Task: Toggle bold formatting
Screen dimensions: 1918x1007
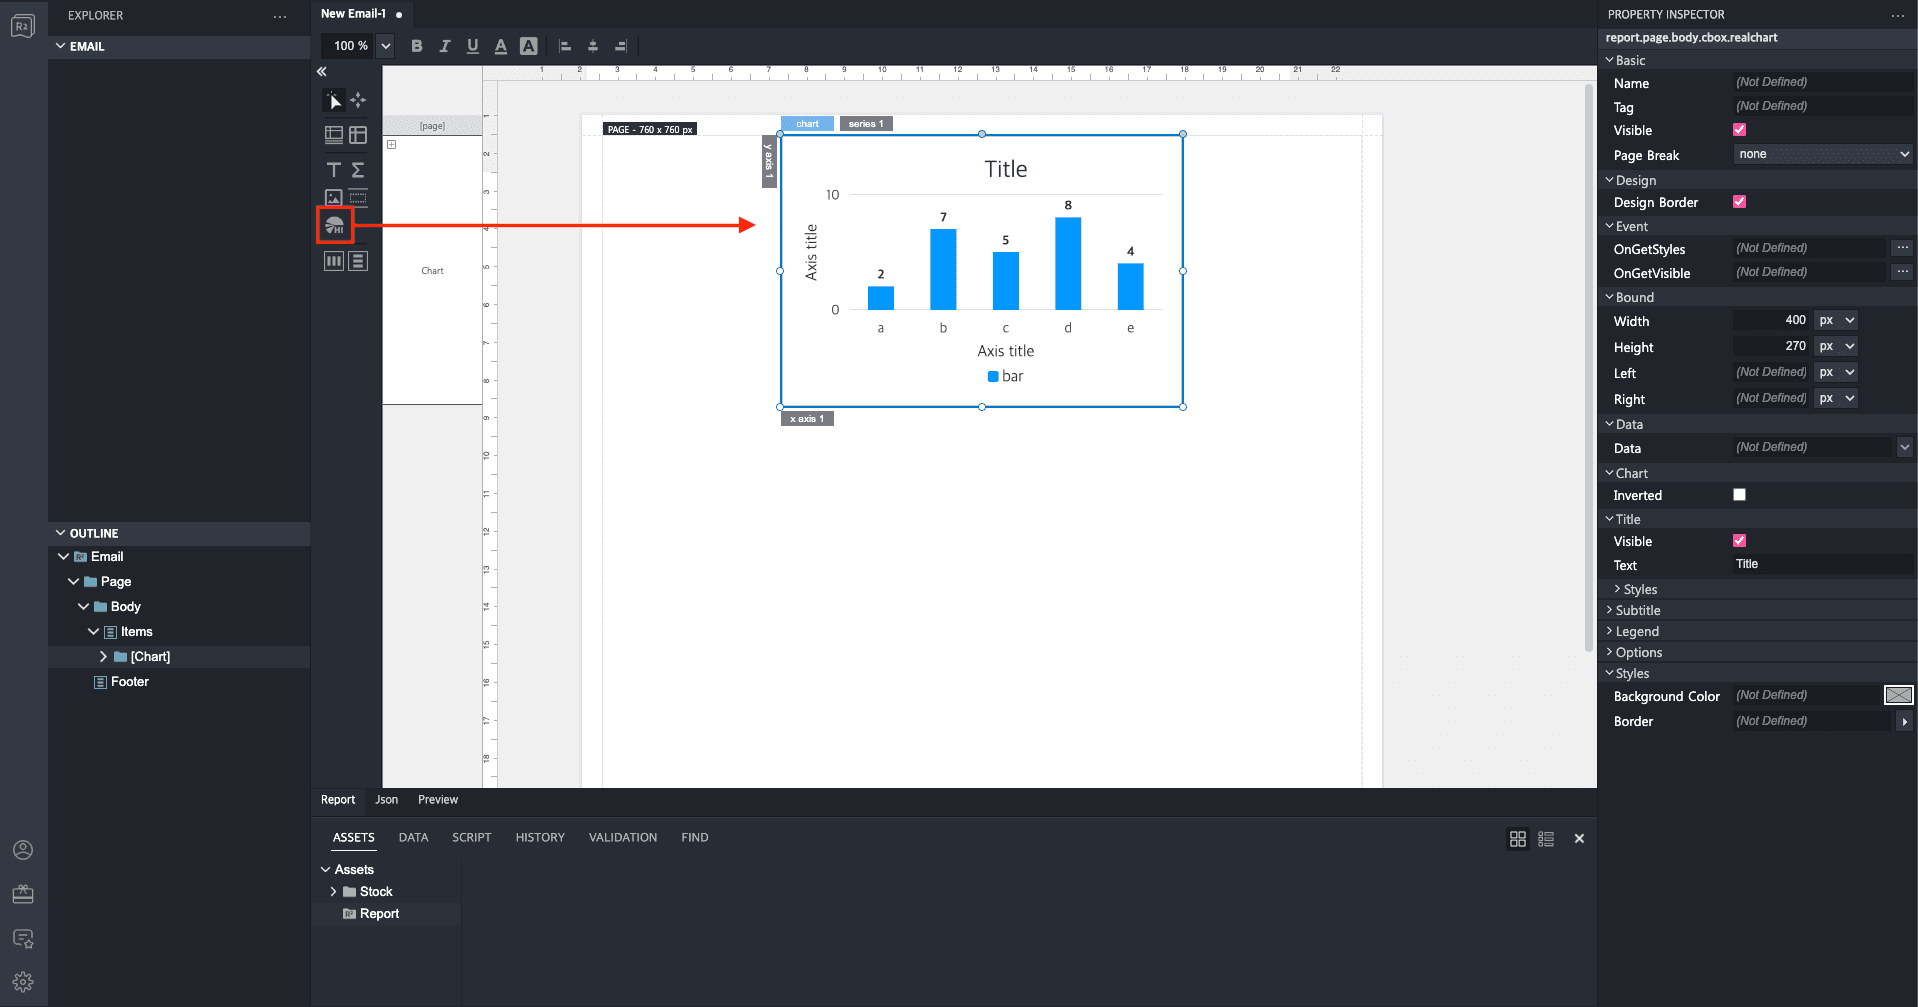Action: [x=417, y=46]
